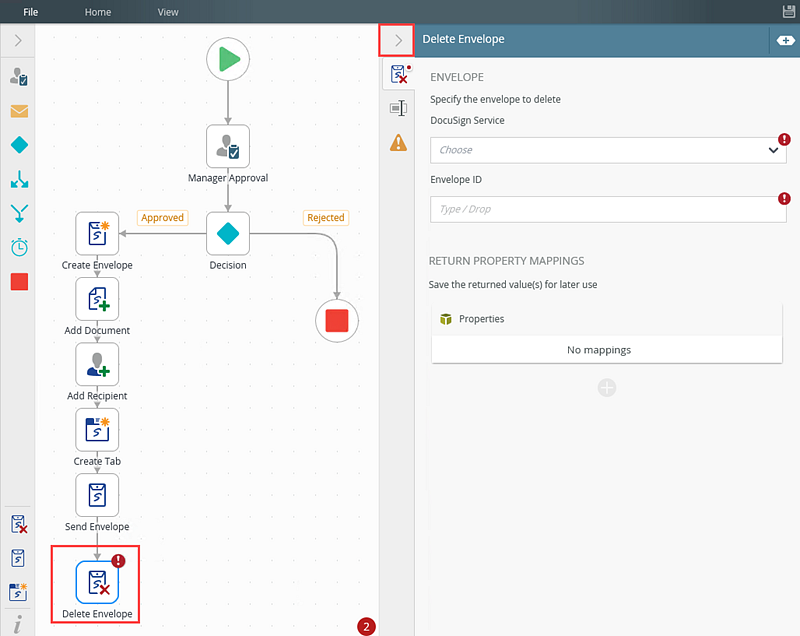This screenshot has width=800, height=636.
Task: Click the toggle icon in panel header
Action: point(785,40)
